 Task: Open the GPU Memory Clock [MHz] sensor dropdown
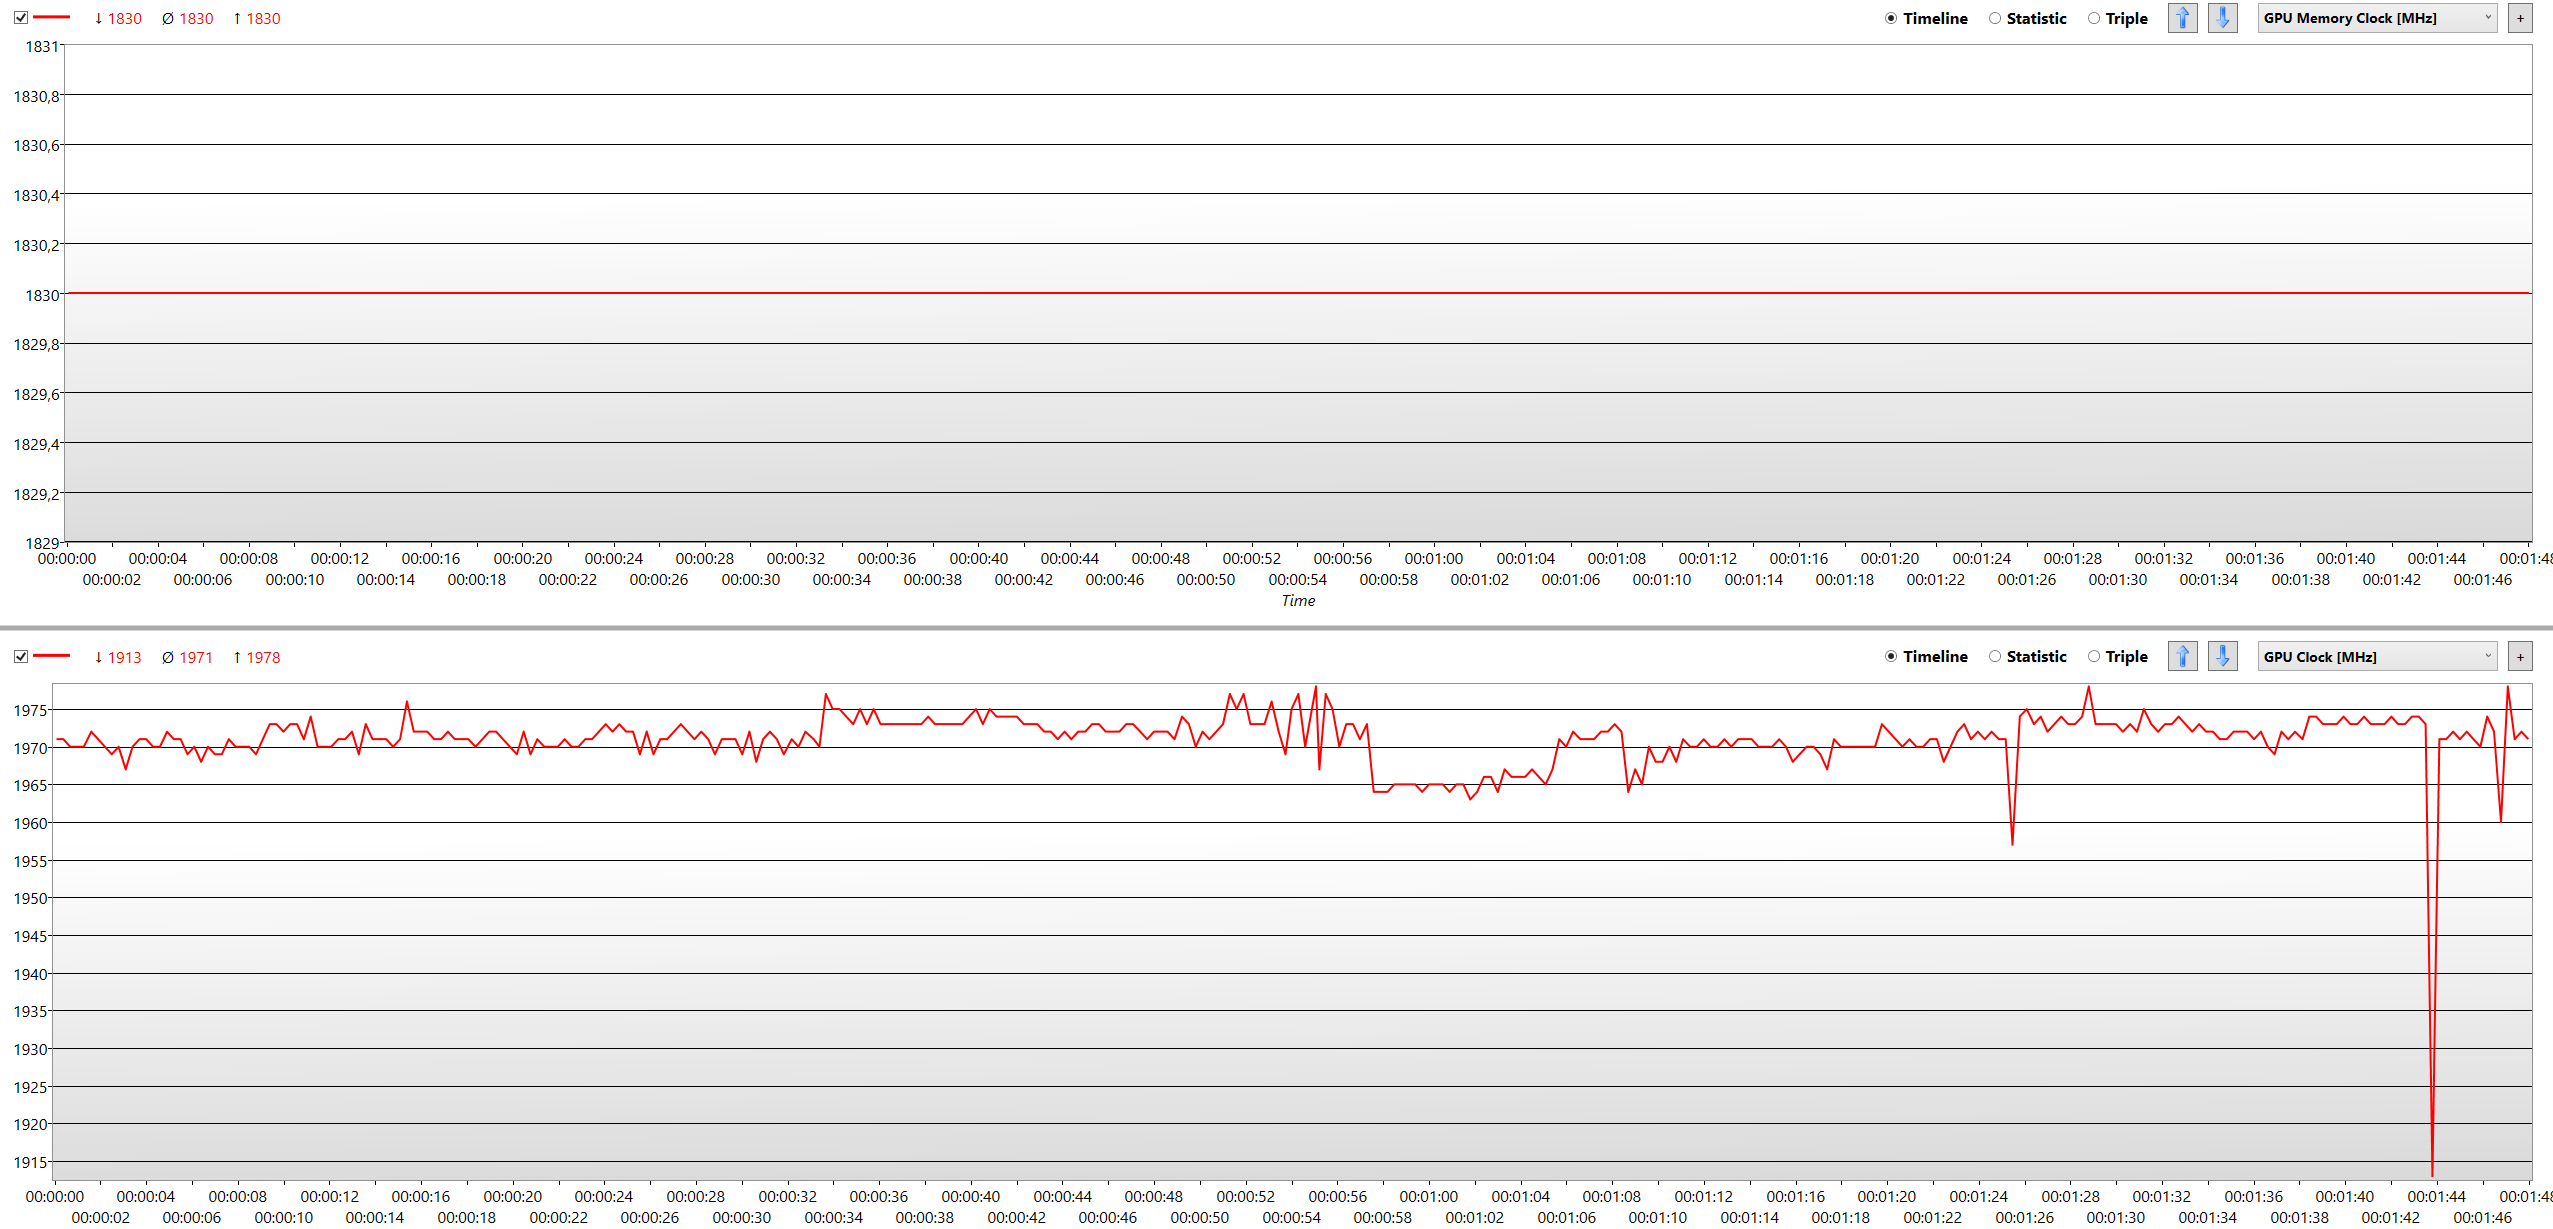pyautogui.click(x=2377, y=18)
